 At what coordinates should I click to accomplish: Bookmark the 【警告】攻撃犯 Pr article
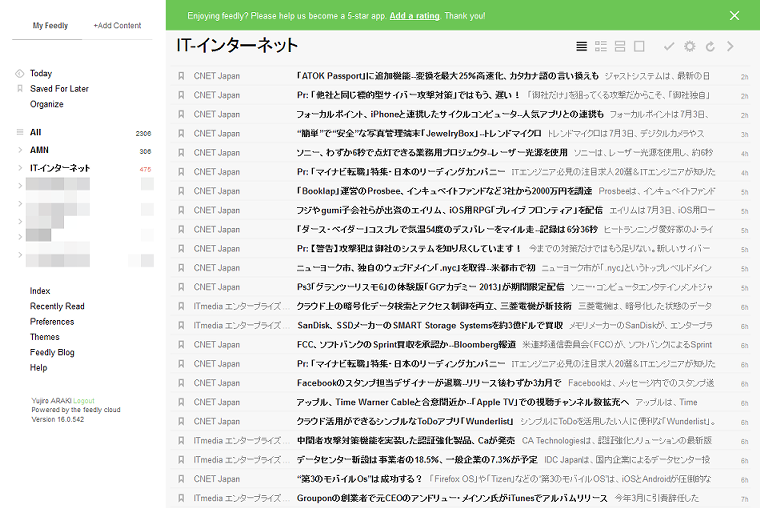[181, 249]
